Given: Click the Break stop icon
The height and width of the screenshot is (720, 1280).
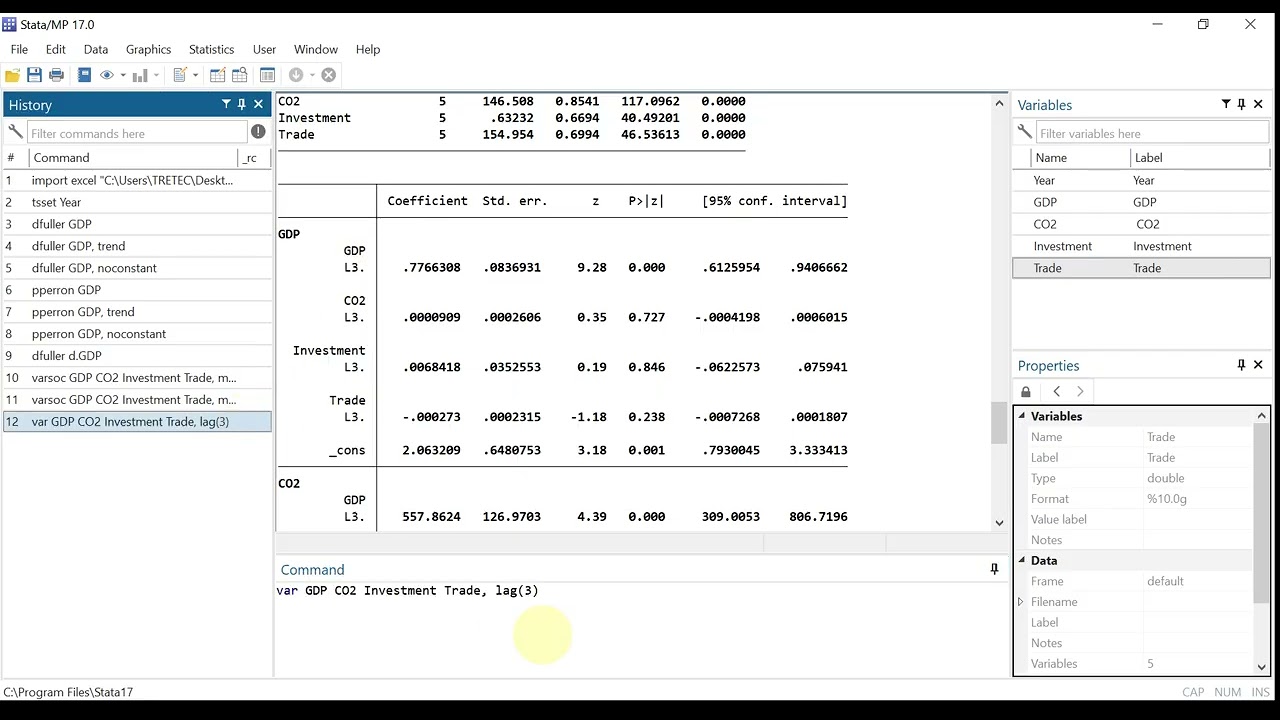Looking at the screenshot, I should [328, 75].
